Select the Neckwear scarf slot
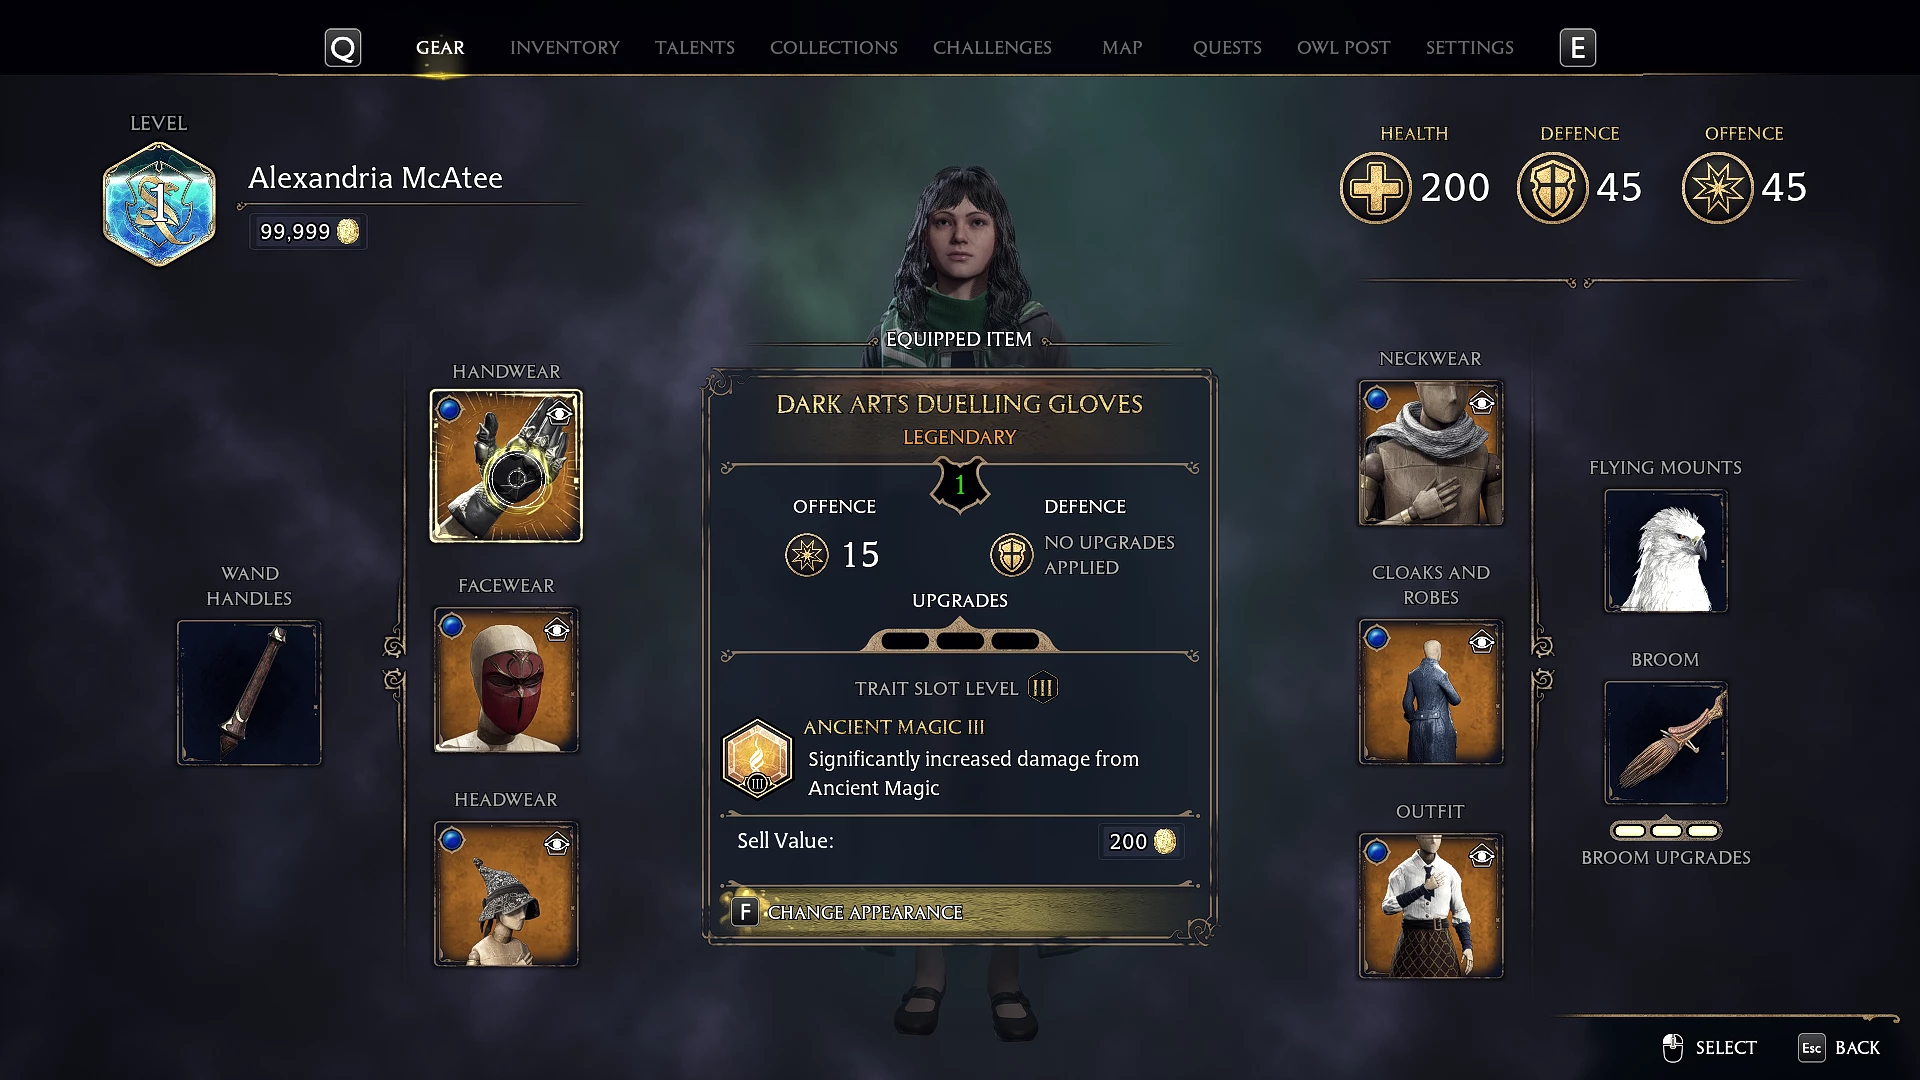 (x=1430, y=453)
